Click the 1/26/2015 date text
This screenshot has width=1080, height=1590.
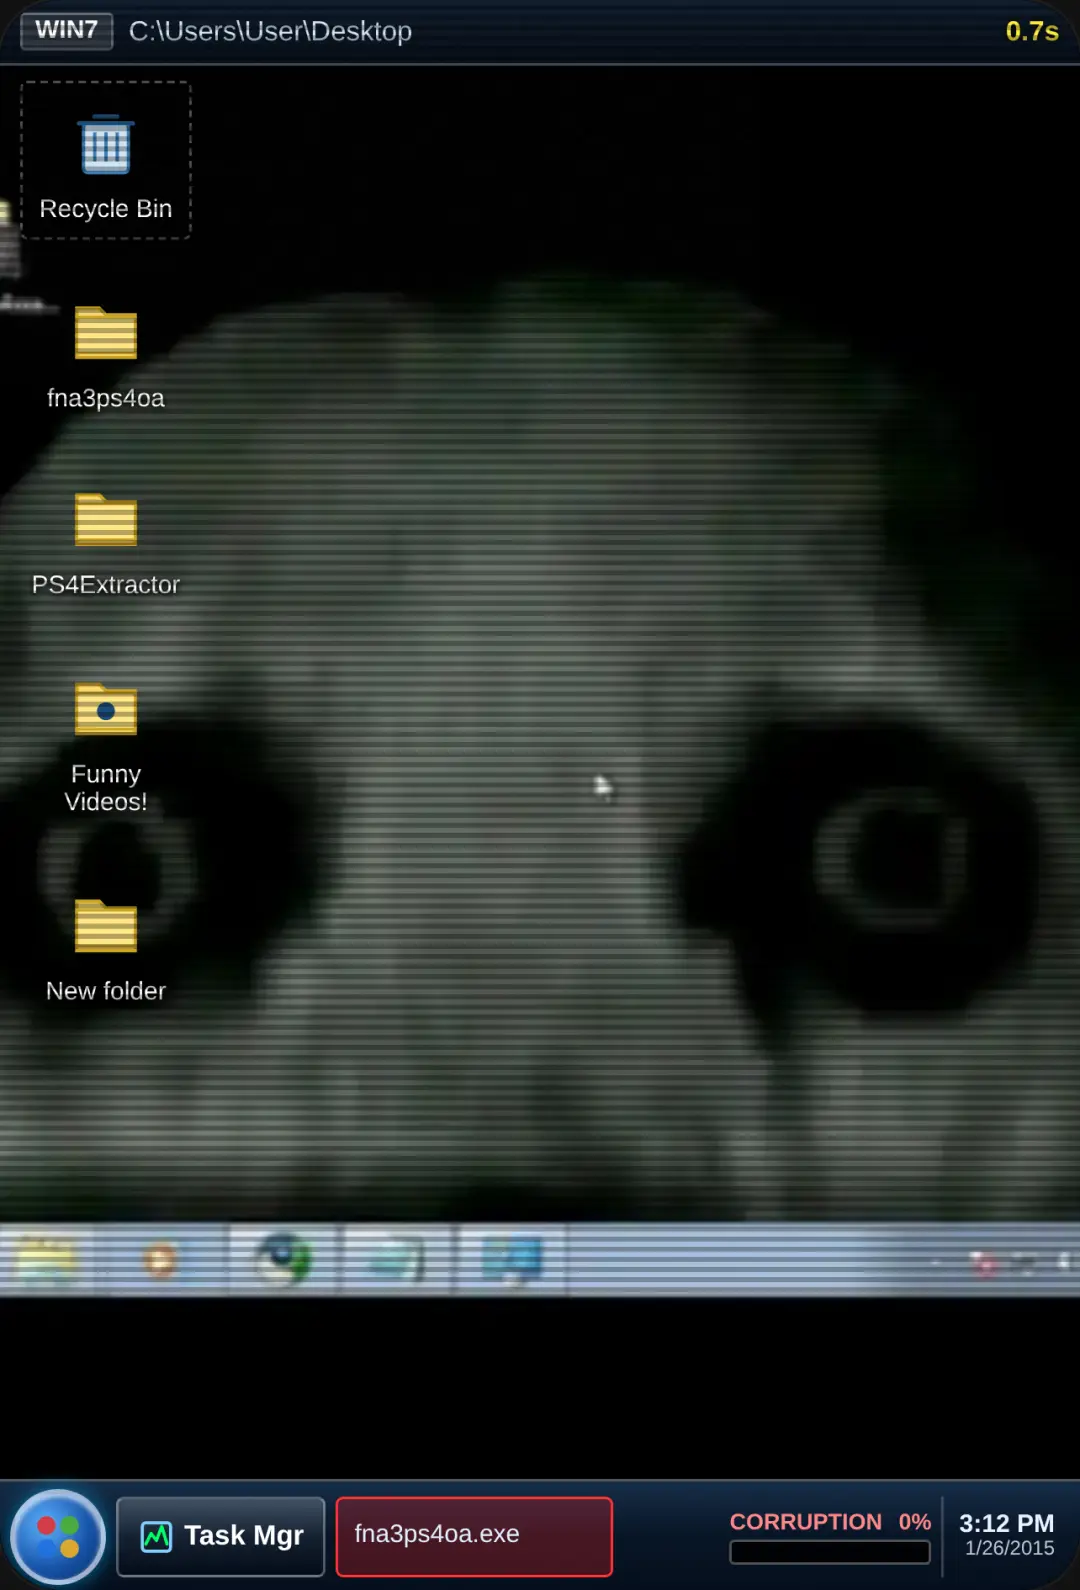[1010, 1548]
